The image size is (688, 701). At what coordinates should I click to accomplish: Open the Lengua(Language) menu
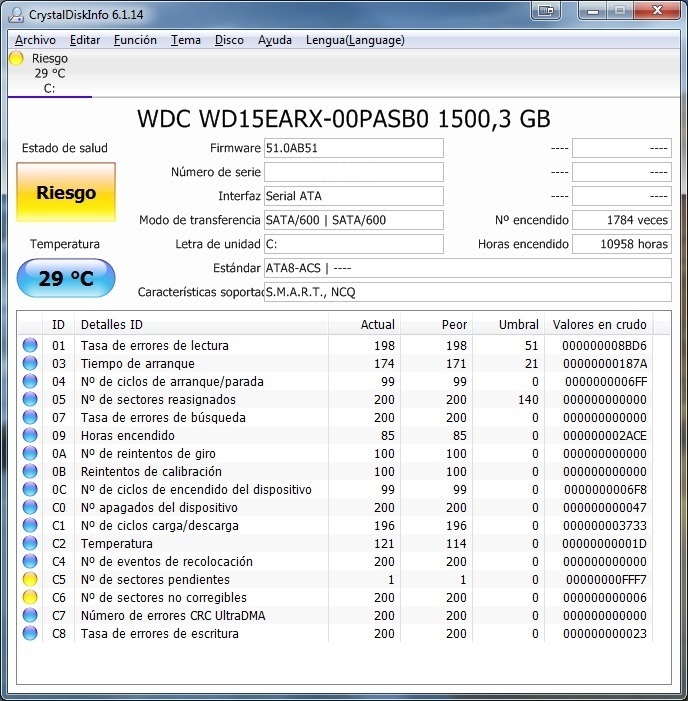pos(355,40)
